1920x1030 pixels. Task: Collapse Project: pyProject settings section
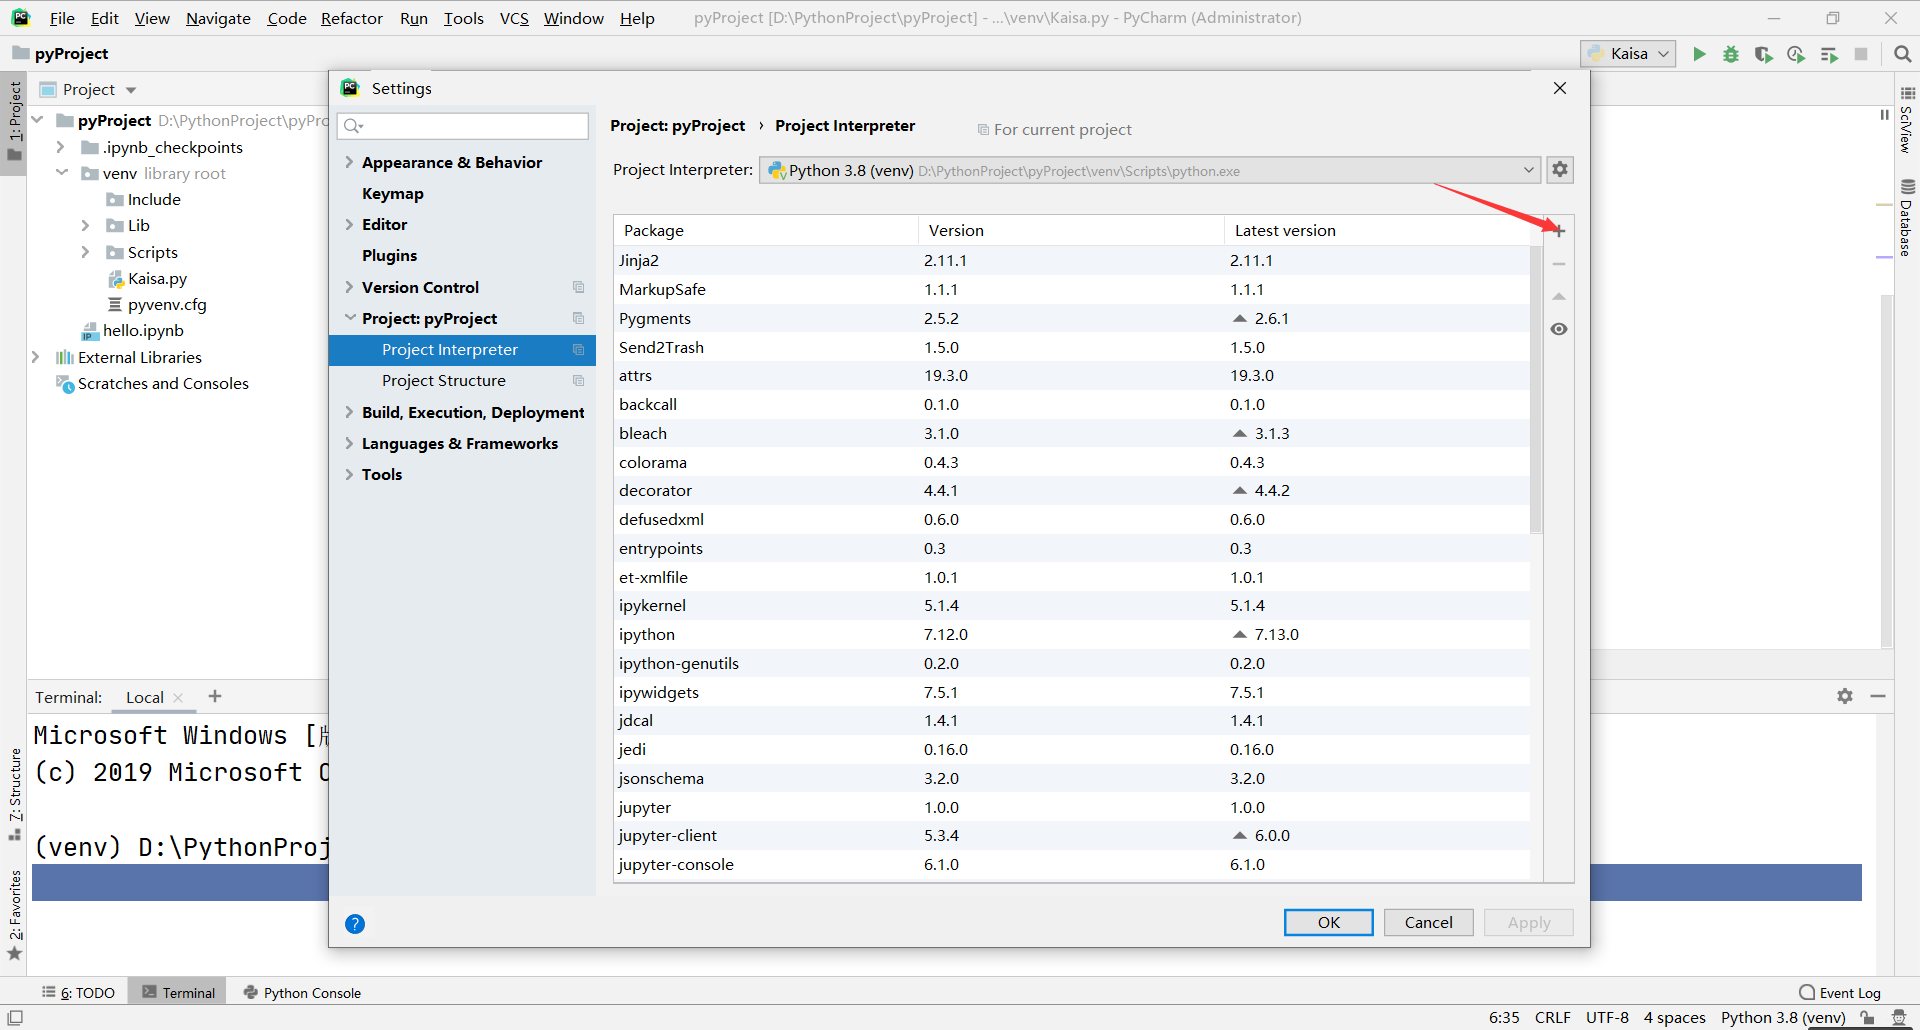pyautogui.click(x=350, y=318)
